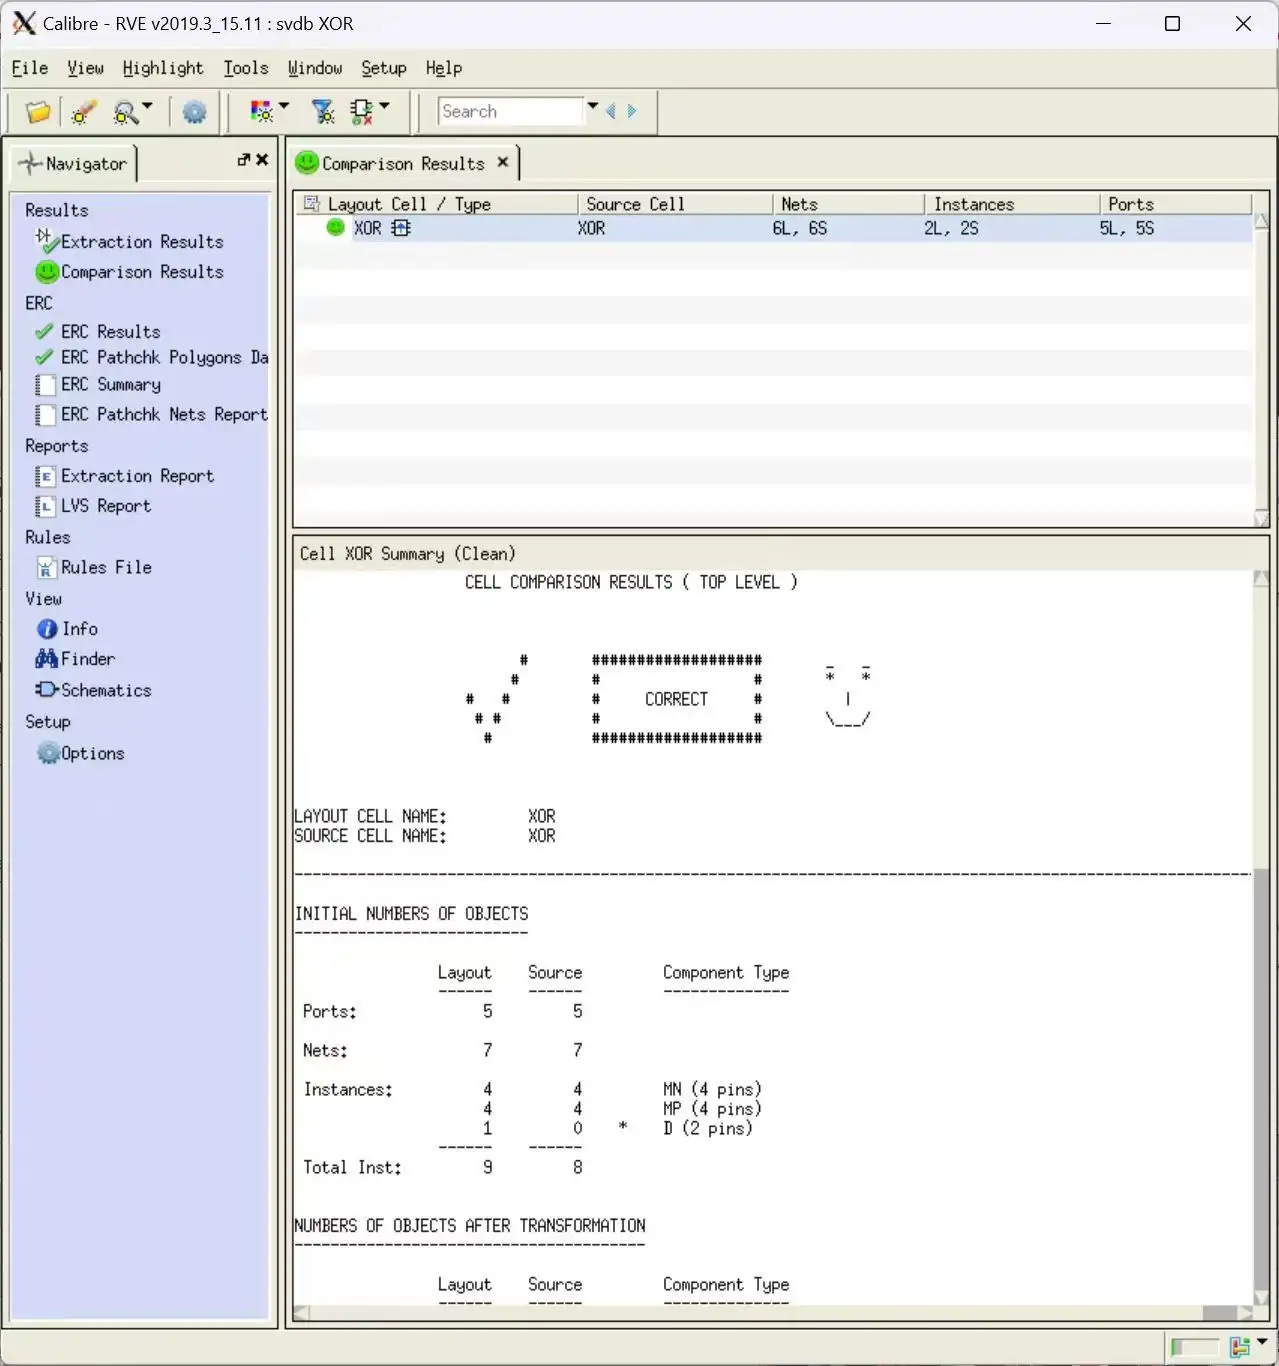Click the LVS Report icon

(45, 506)
